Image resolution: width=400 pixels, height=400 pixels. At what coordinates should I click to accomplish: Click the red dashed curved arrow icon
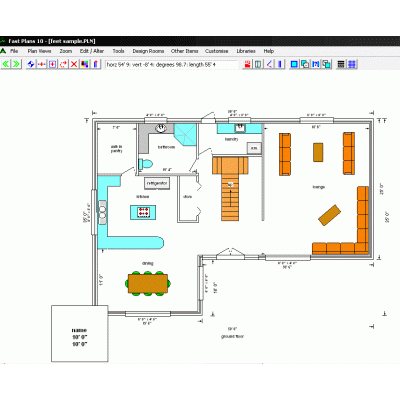coord(63,64)
